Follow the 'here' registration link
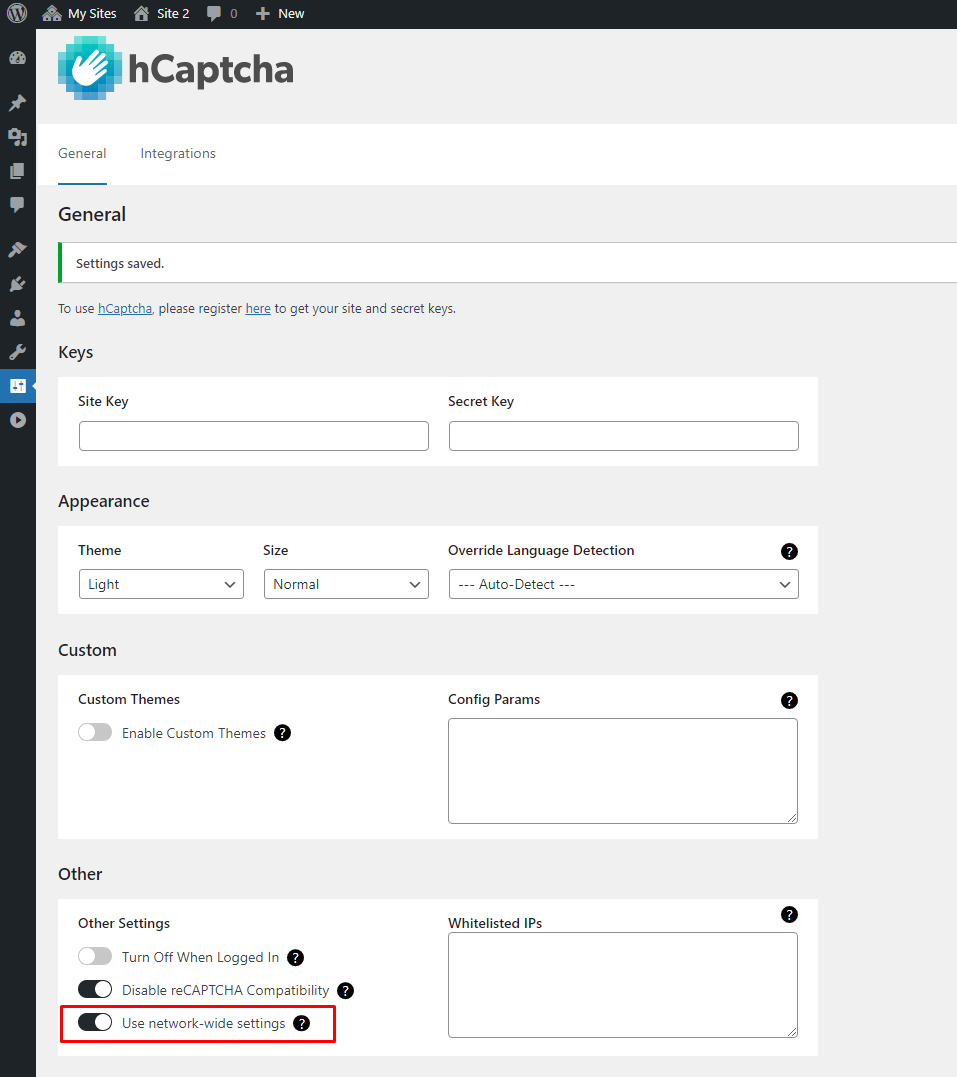The height and width of the screenshot is (1077, 957). (258, 308)
